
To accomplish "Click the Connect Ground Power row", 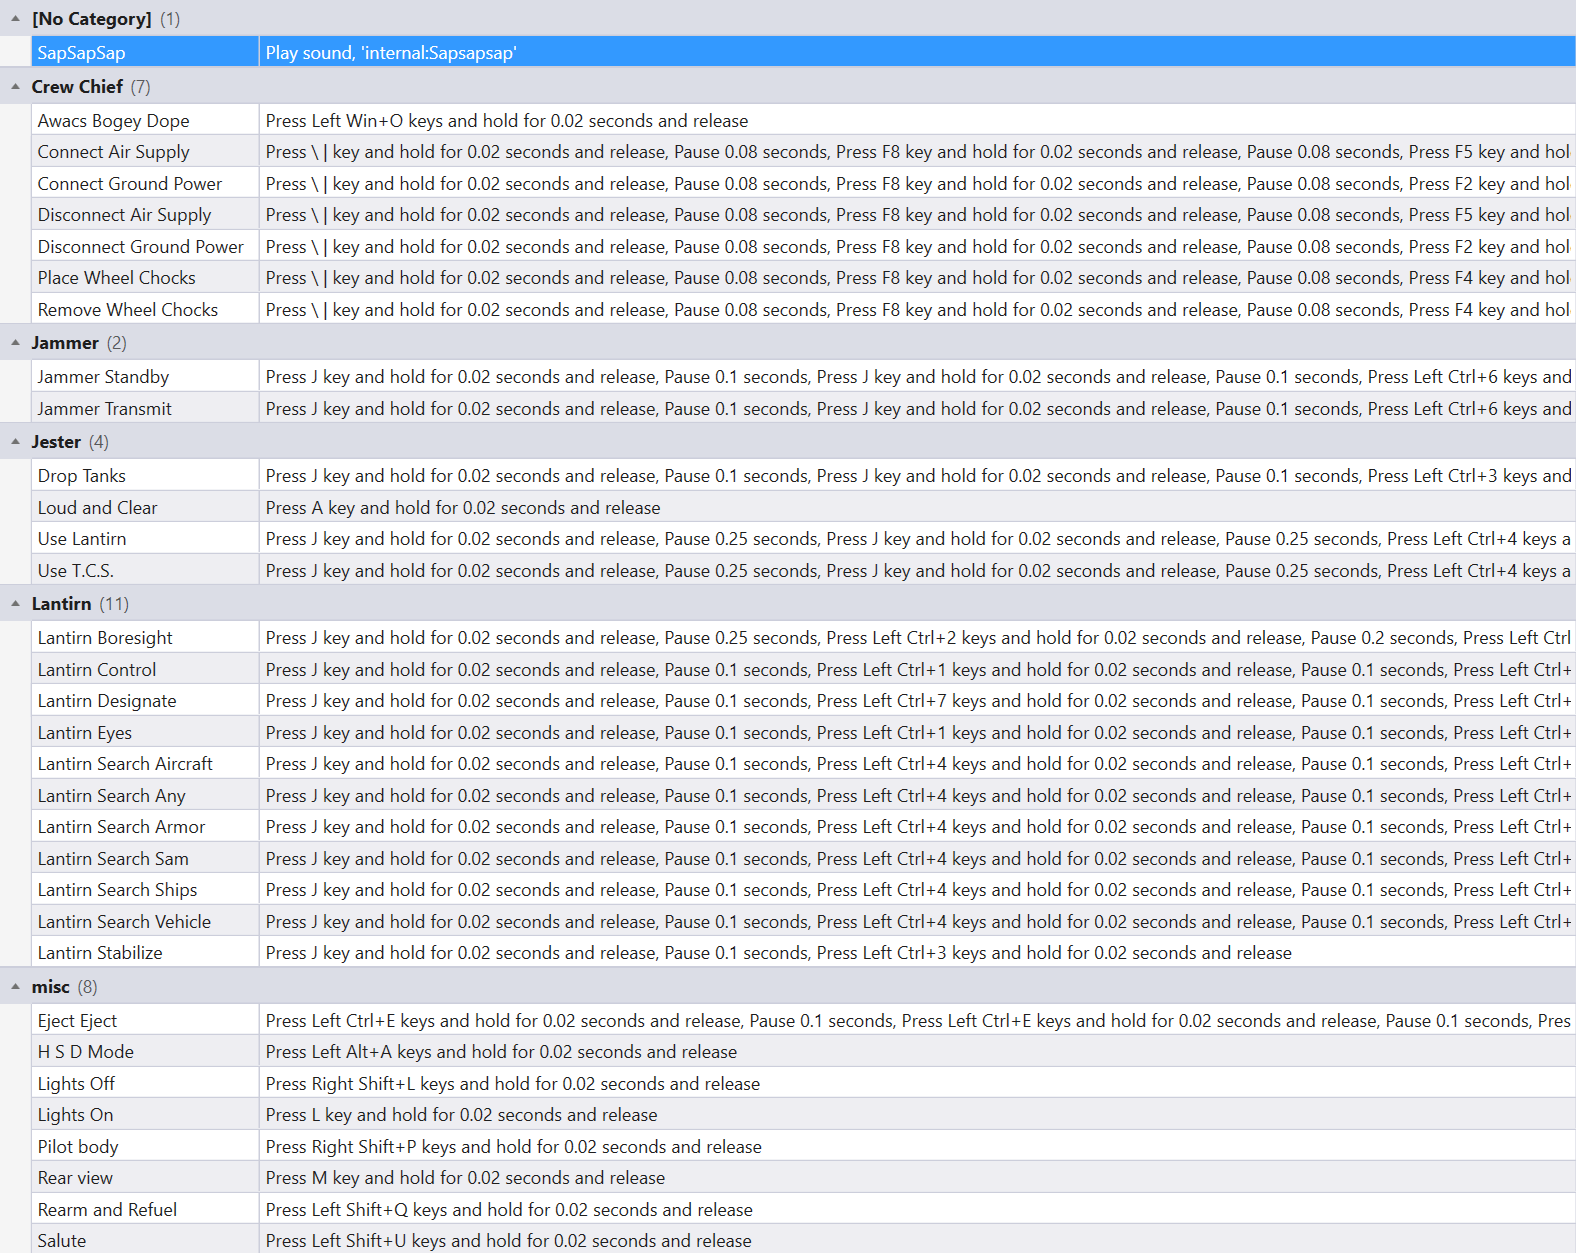I will click(x=130, y=184).
